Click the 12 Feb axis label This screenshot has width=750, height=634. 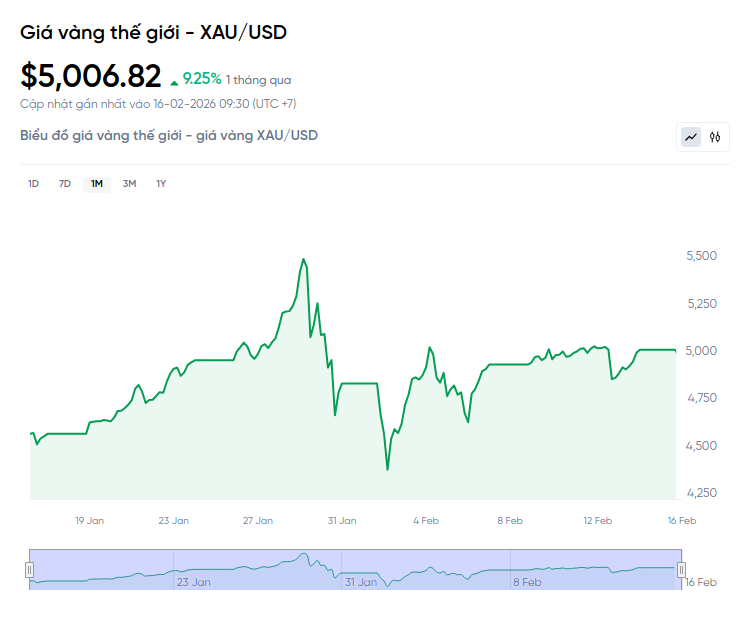[597, 520]
